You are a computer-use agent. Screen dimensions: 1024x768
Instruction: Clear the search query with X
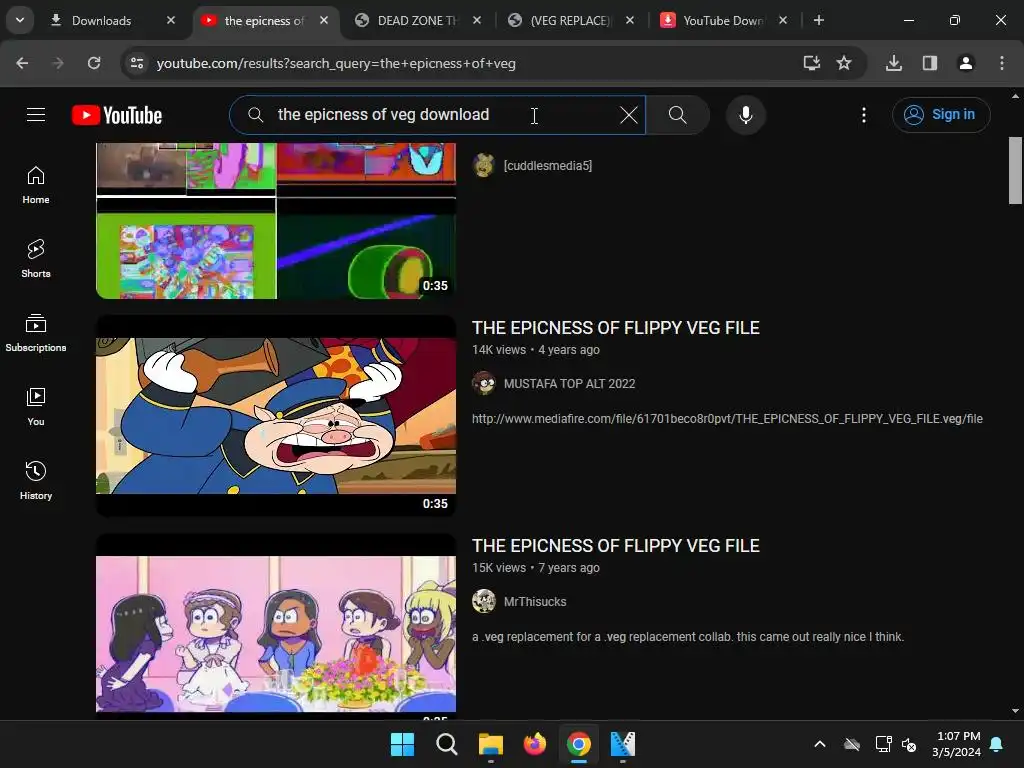(628, 115)
